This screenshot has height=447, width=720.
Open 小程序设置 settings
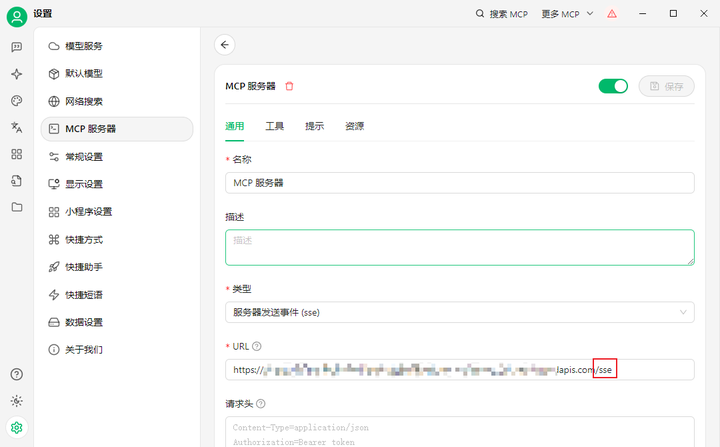(x=117, y=212)
